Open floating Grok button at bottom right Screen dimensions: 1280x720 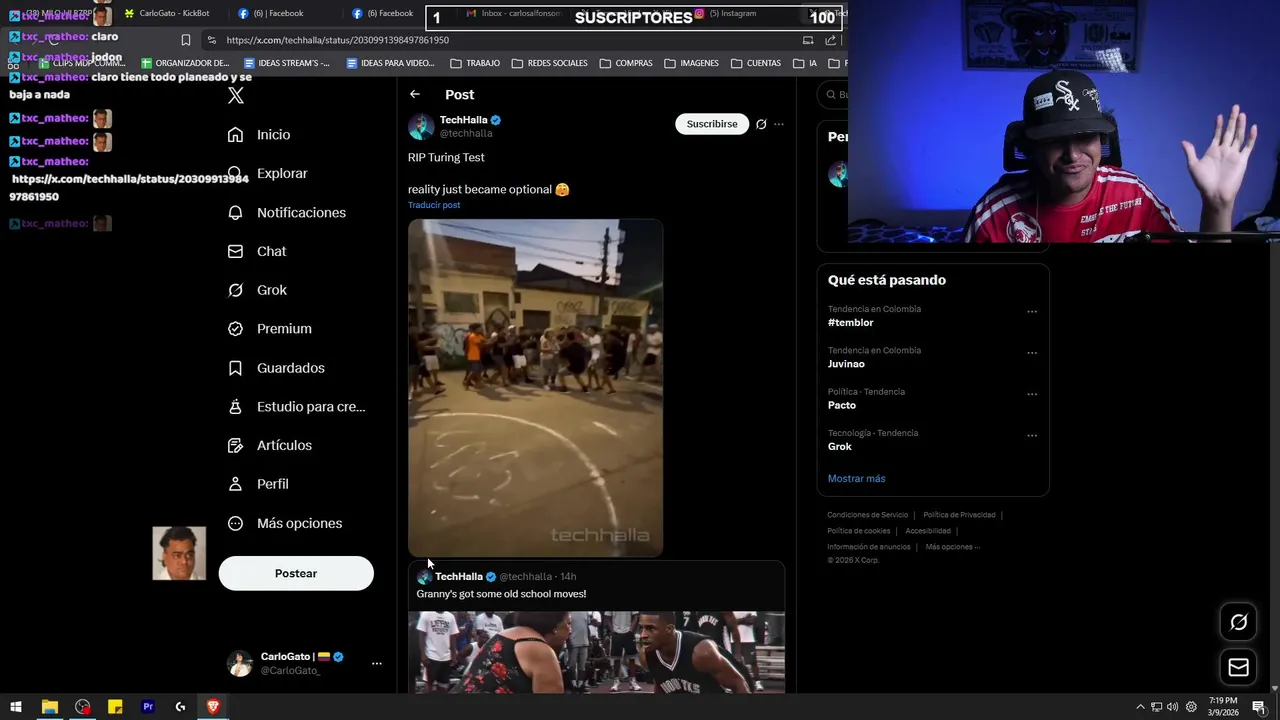(x=1238, y=623)
